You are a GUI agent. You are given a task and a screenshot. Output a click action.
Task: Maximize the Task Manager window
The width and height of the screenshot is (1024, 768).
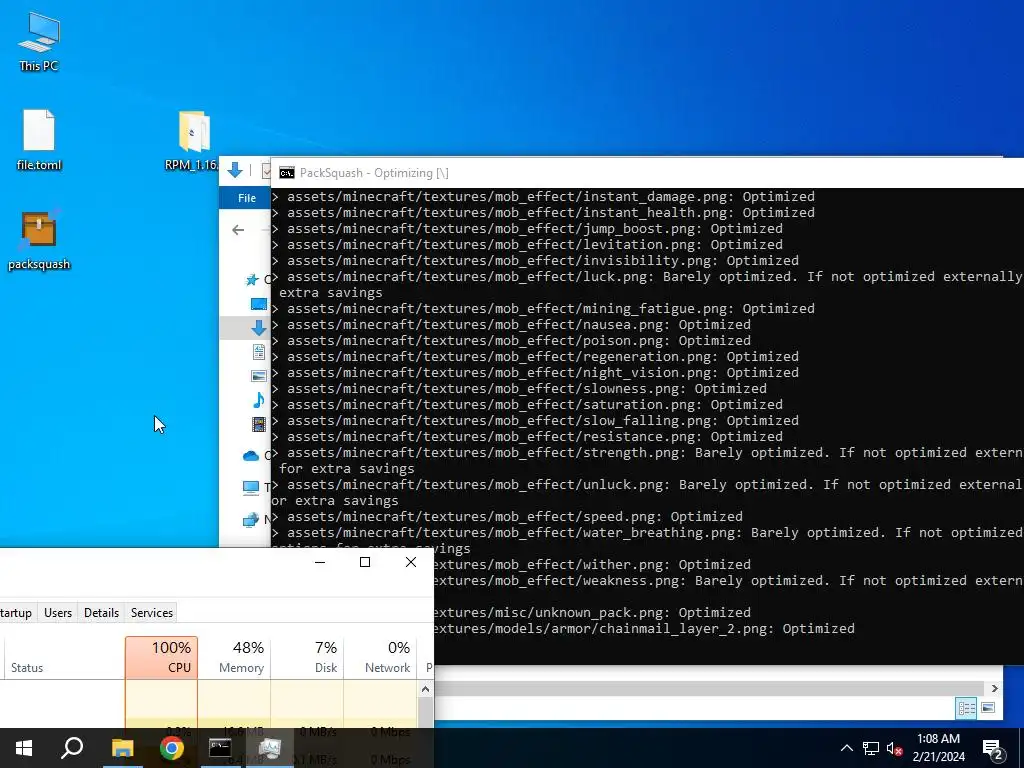[365, 562]
